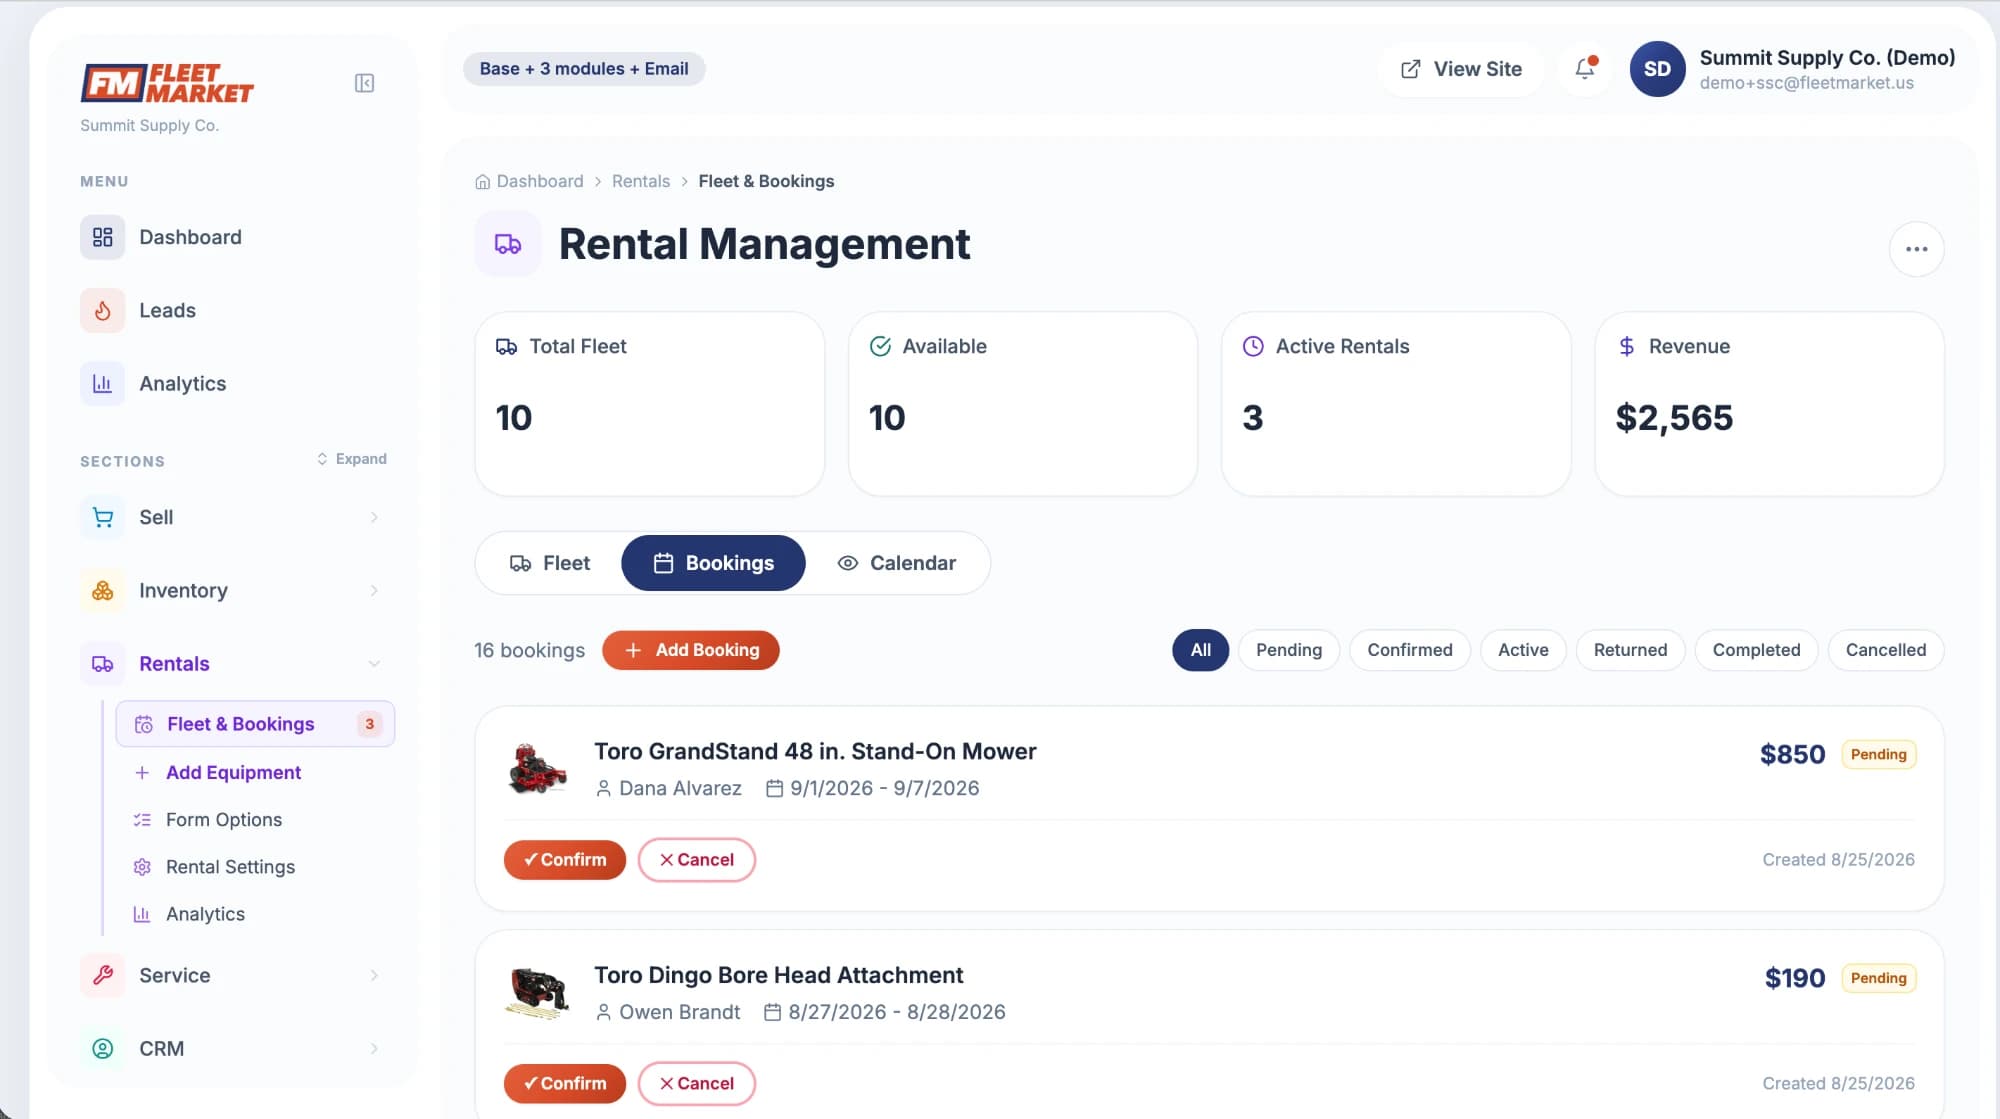Filter bookings by Returned
This screenshot has width=2000, height=1119.
click(x=1630, y=650)
